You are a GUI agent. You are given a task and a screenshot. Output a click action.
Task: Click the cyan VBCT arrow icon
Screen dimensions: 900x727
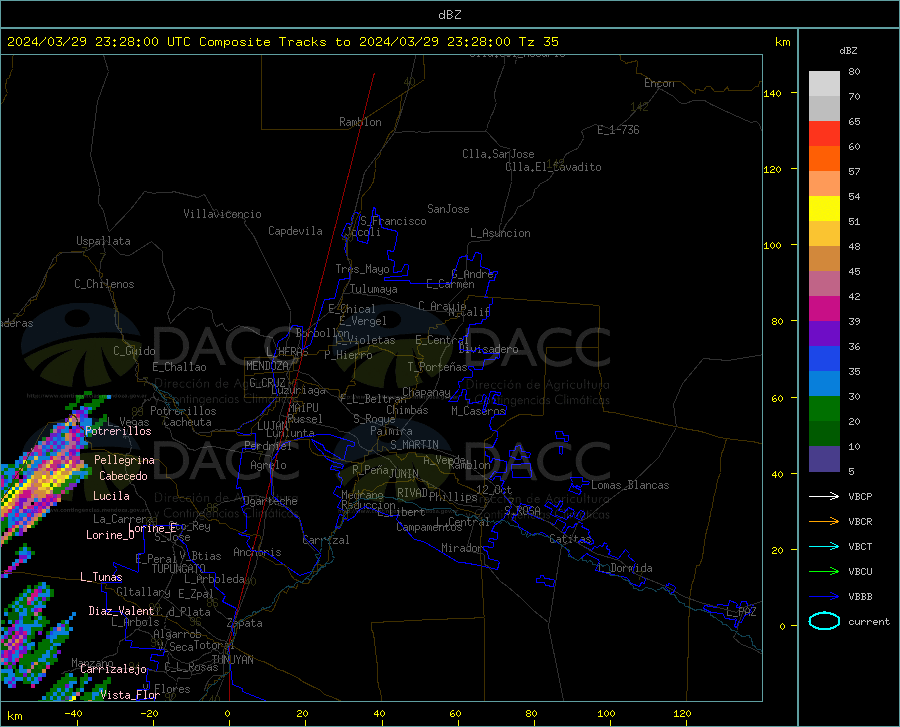[824, 546]
